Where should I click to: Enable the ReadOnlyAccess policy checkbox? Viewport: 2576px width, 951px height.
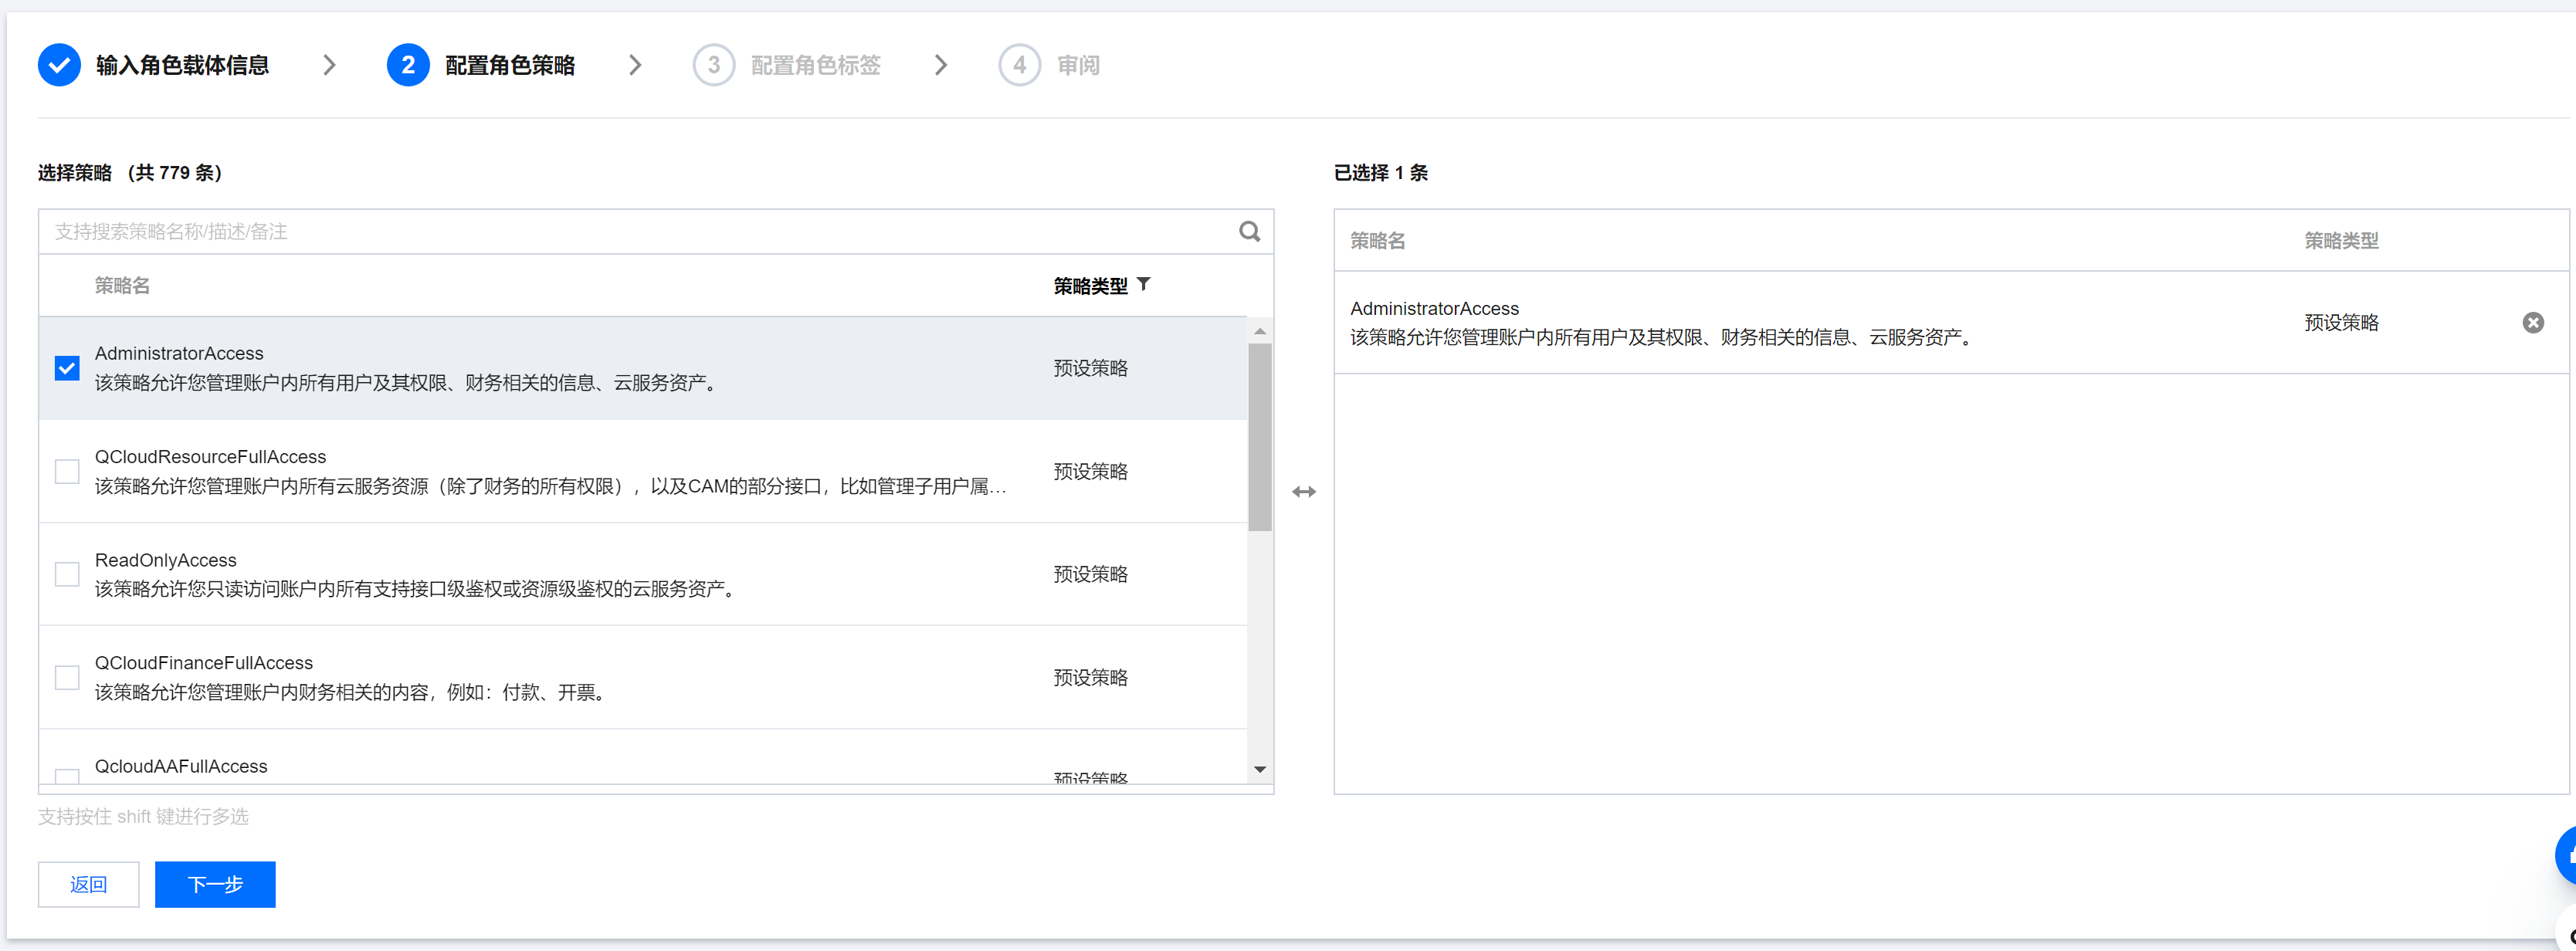[67, 574]
